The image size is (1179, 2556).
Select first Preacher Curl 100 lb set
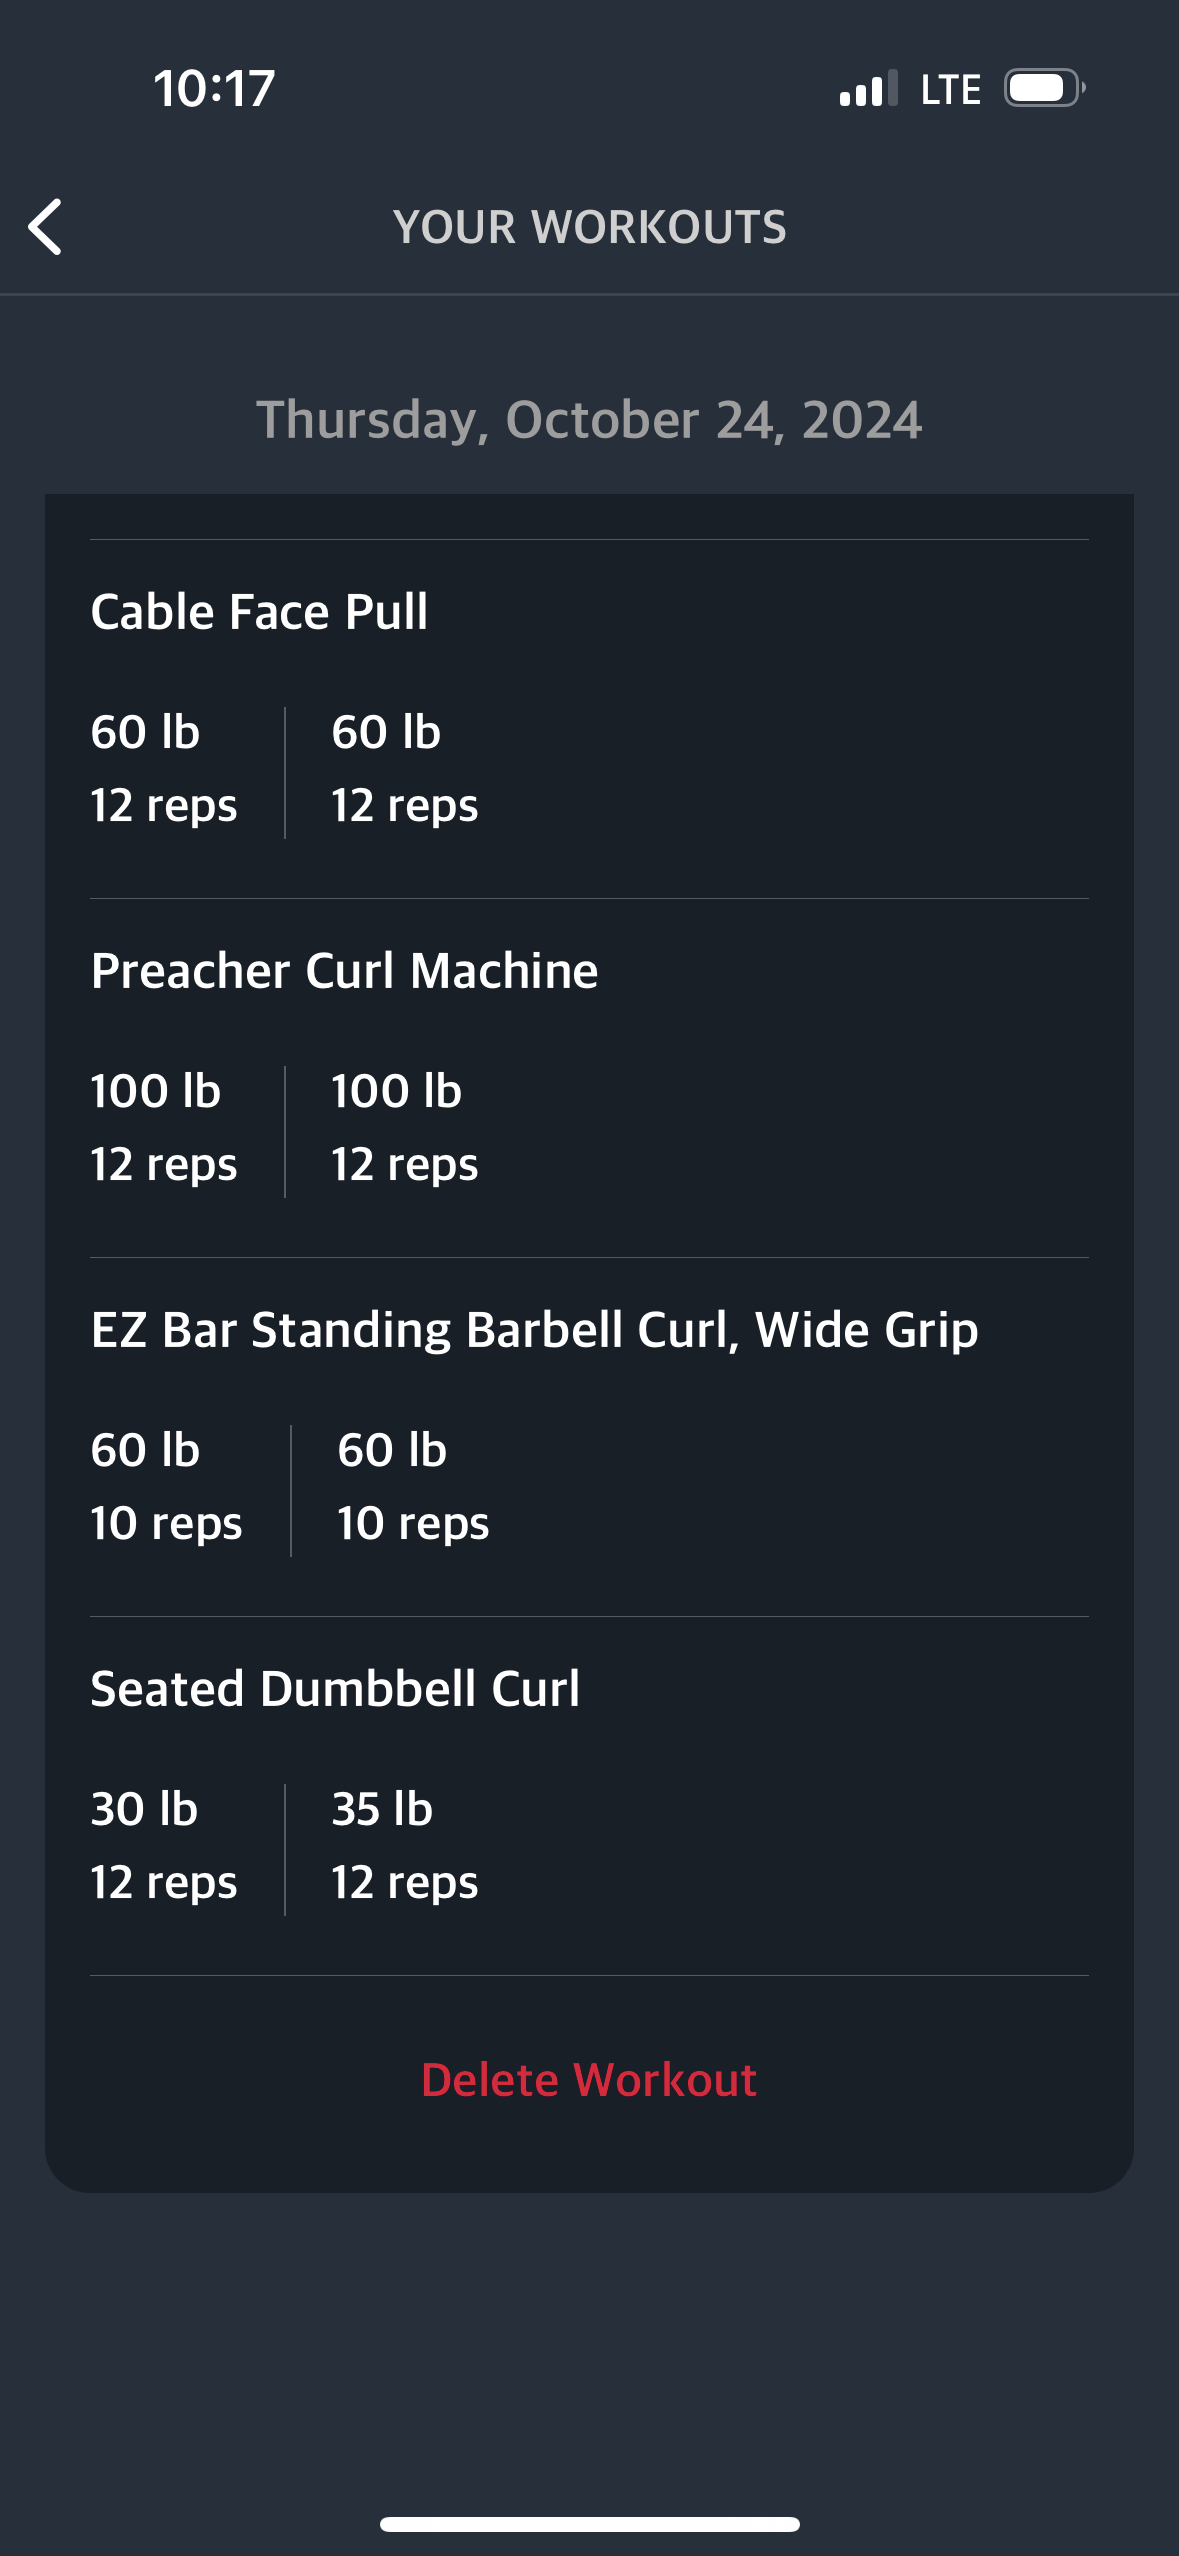164,1128
